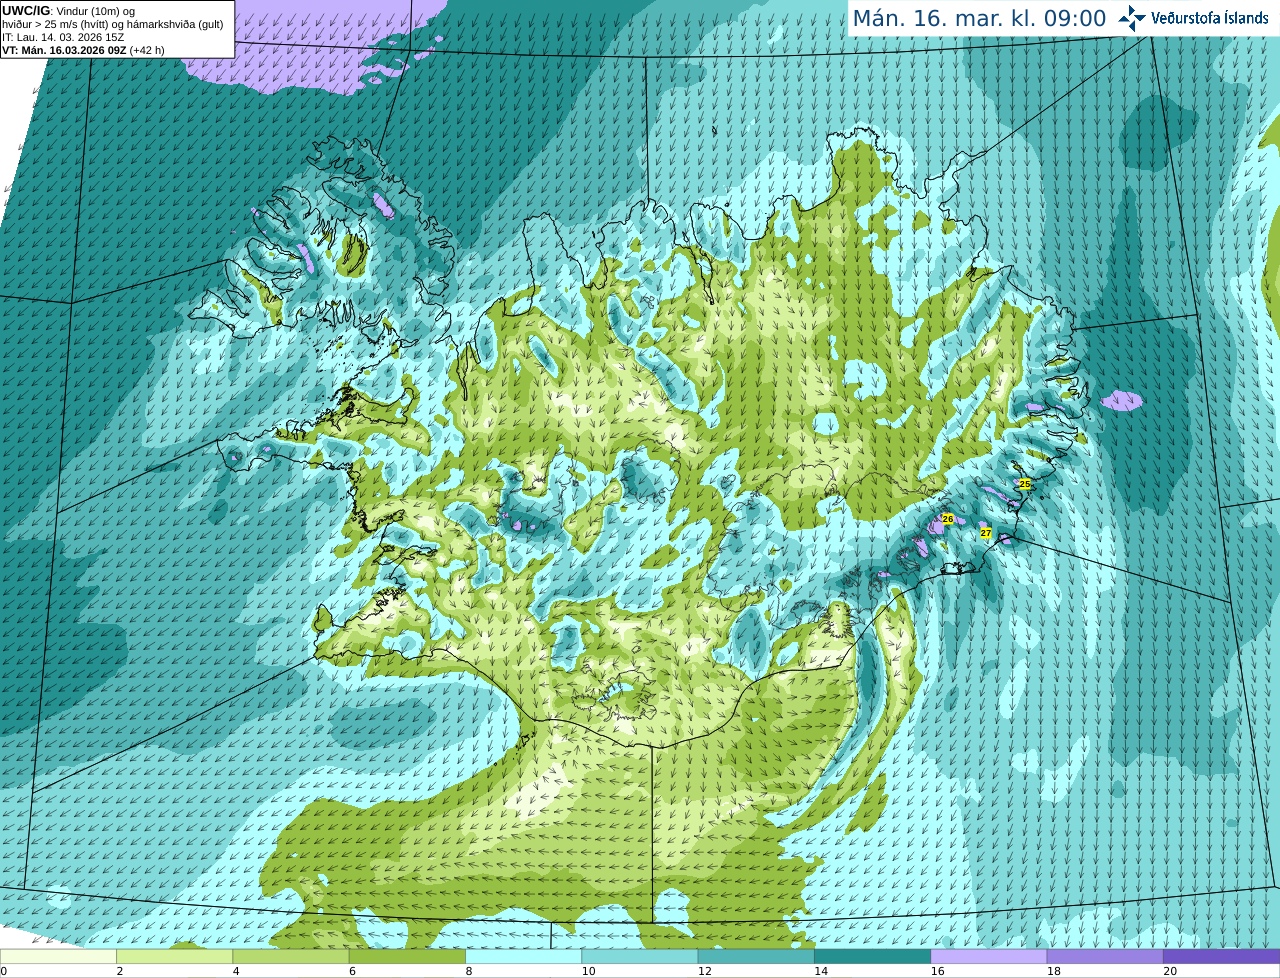Pick the 16–18 m/s light lavender swatch
This screenshot has height=978, width=1280.
(x=989, y=956)
